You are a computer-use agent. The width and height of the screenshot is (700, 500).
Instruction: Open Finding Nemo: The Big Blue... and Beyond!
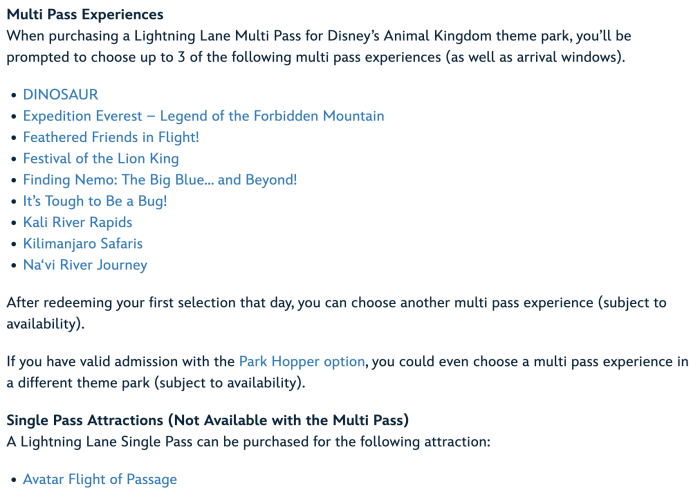pyautogui.click(x=160, y=180)
